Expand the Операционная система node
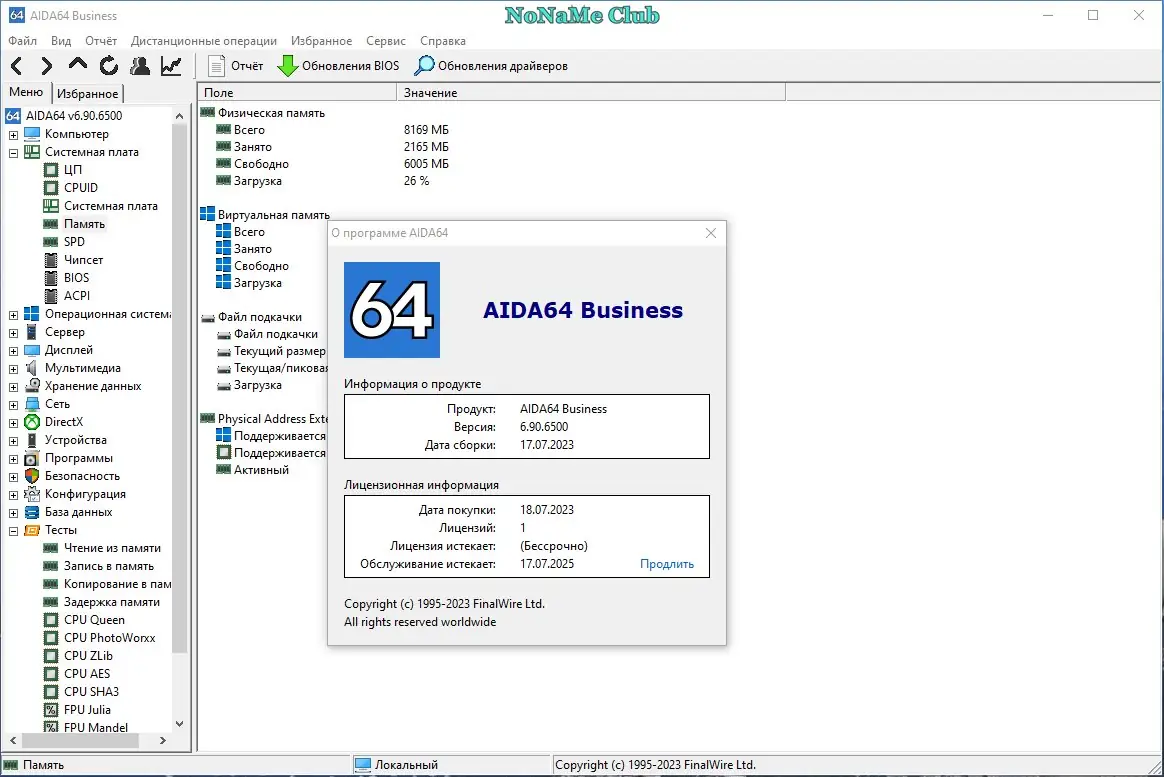The height and width of the screenshot is (777, 1164). [x=13, y=315]
